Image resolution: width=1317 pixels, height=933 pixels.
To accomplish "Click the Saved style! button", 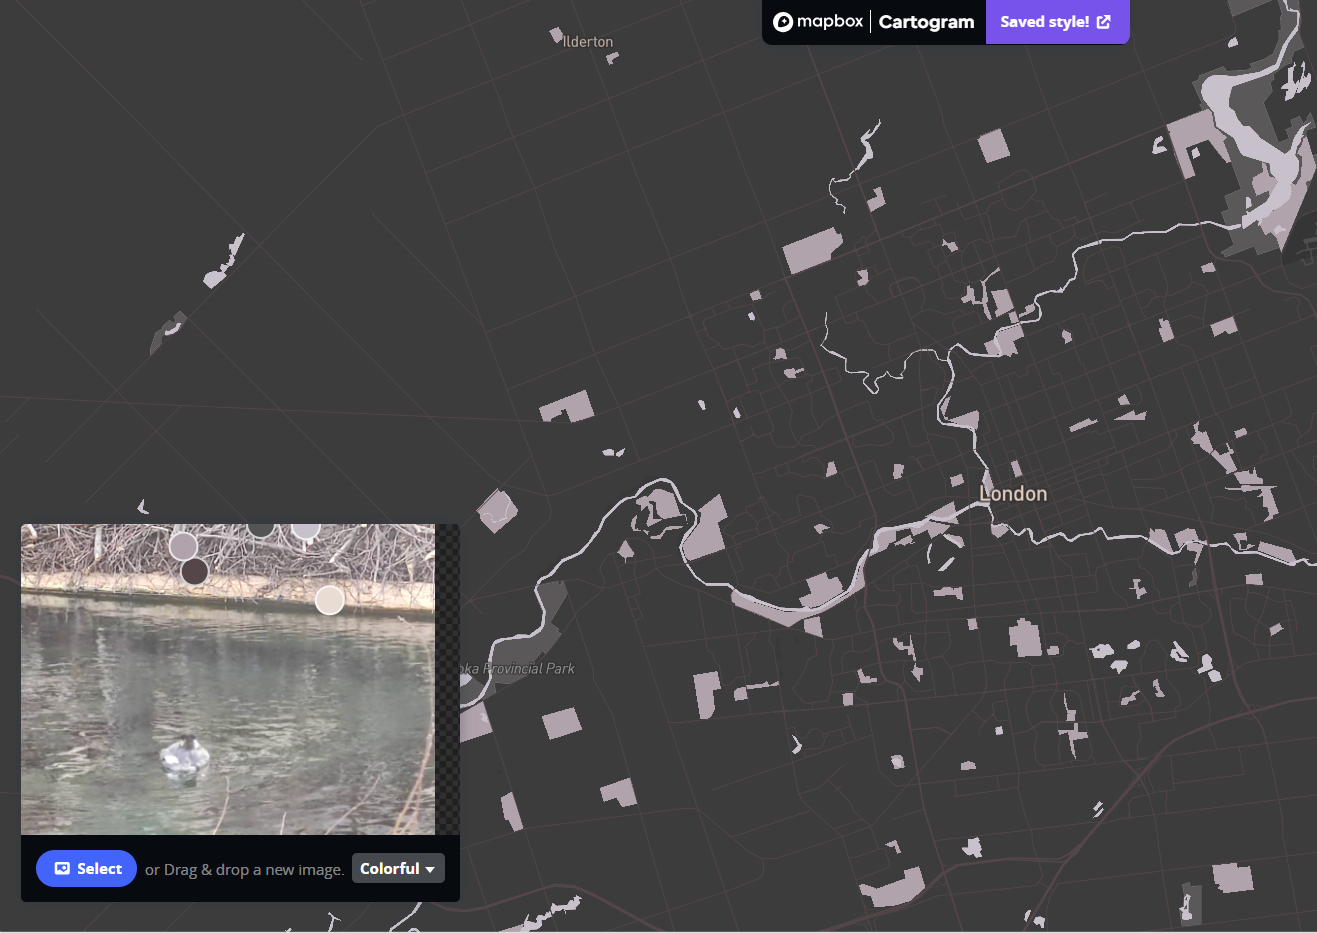I will click(1057, 21).
